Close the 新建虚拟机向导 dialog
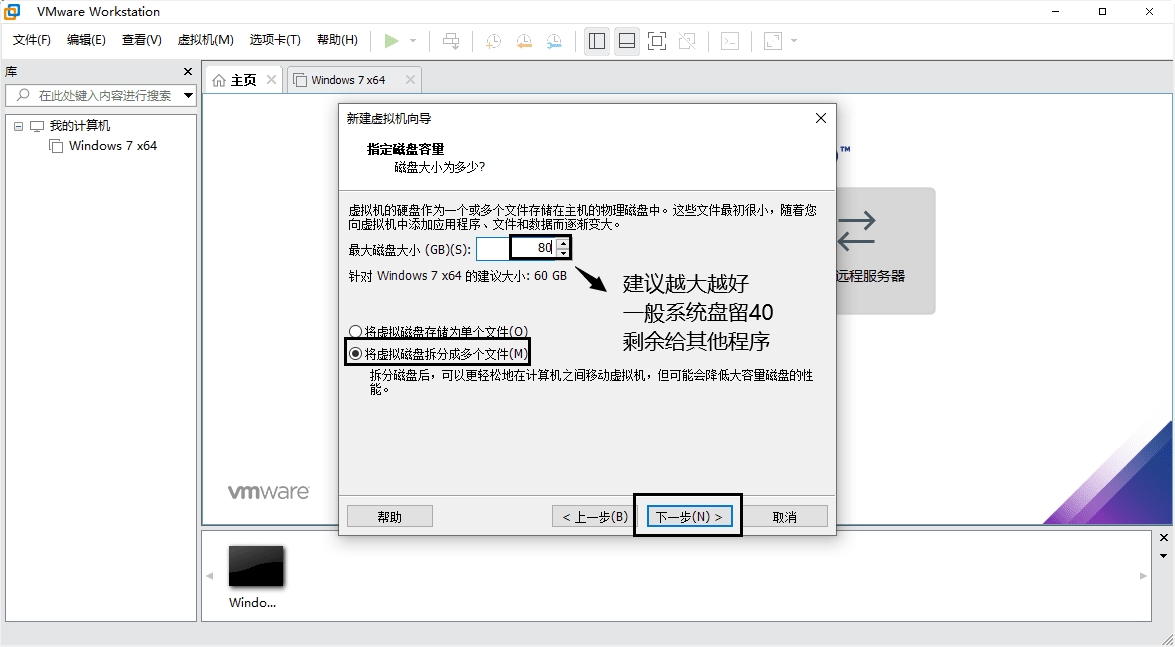 [821, 118]
